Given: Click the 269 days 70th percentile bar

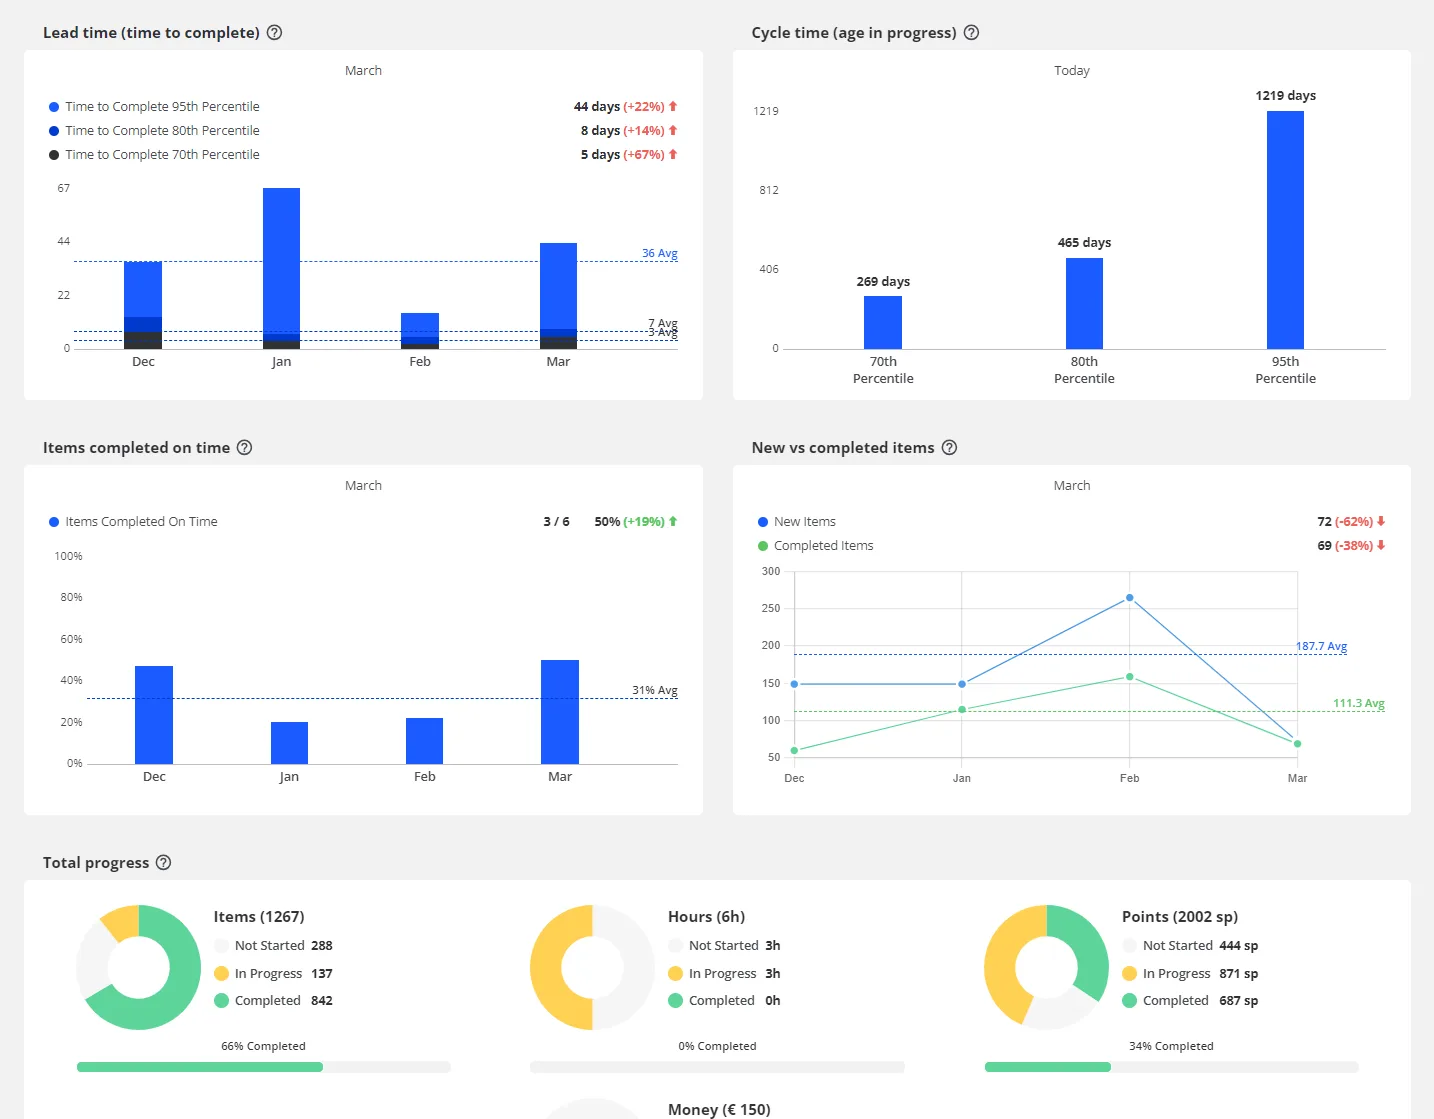Looking at the screenshot, I should [883, 322].
